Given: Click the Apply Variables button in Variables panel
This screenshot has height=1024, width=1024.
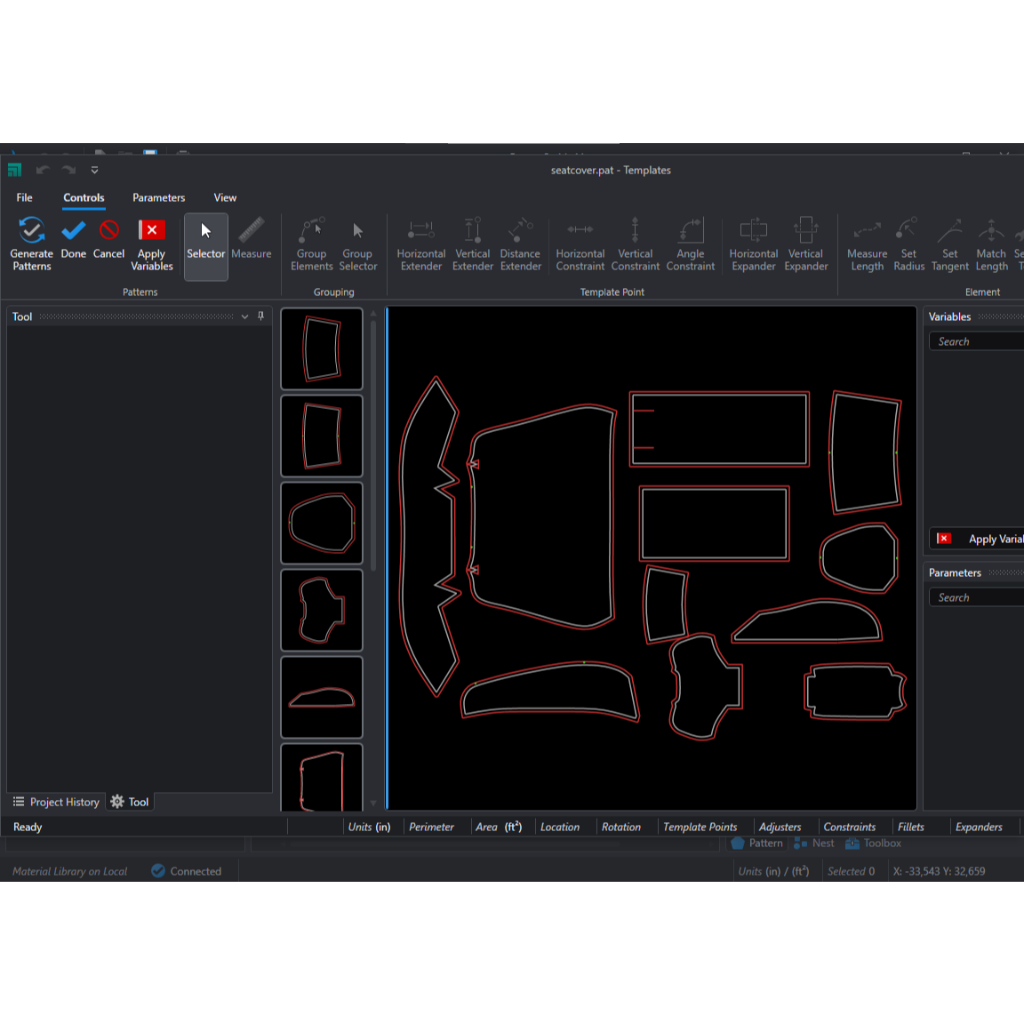Looking at the screenshot, I should (980, 539).
